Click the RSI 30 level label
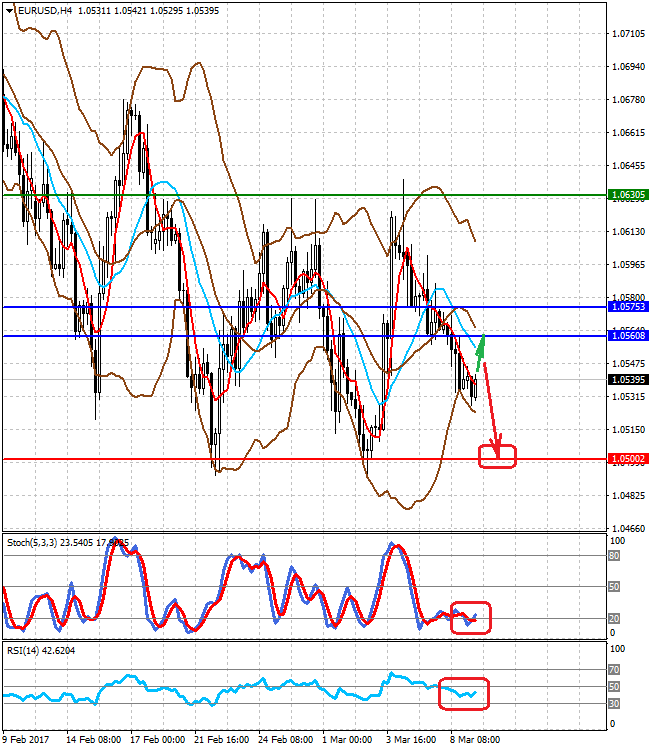This screenshot has width=649, height=751. (x=614, y=704)
